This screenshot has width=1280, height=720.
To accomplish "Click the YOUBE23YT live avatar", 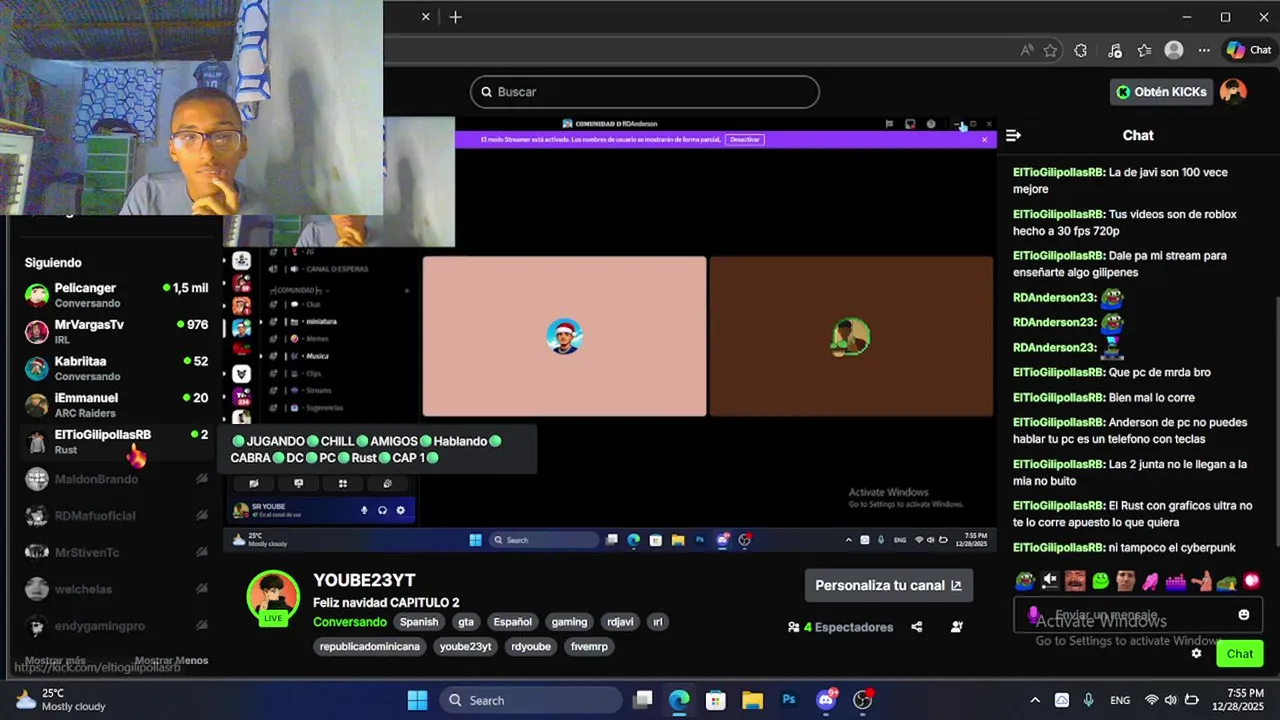I will (x=273, y=597).
